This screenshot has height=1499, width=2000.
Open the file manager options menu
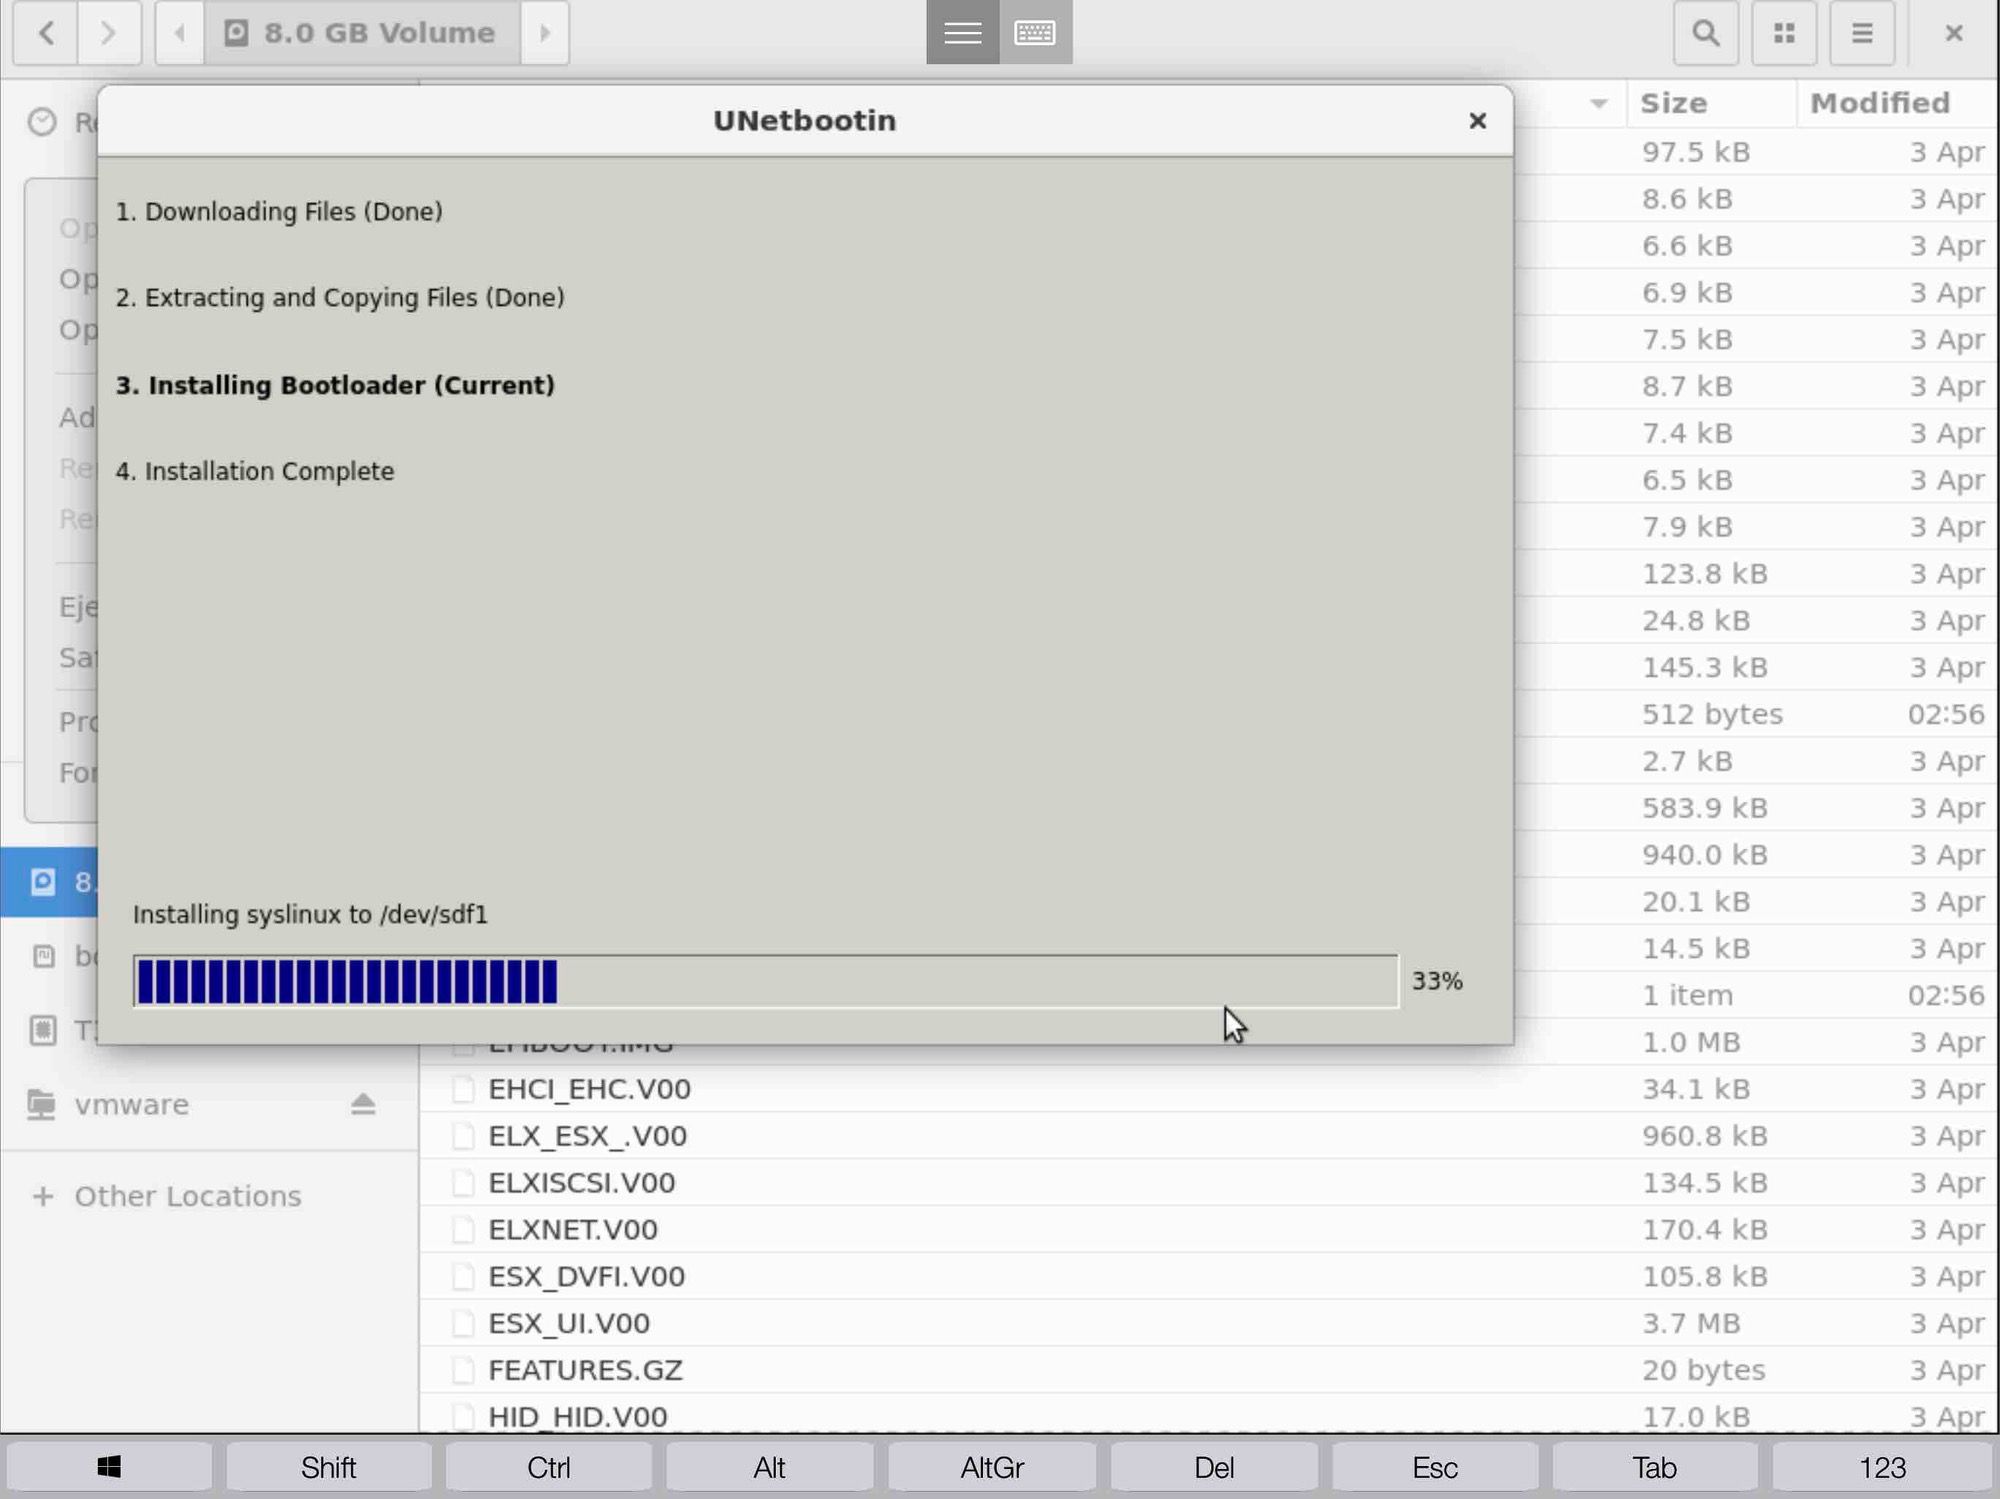pos(1862,33)
